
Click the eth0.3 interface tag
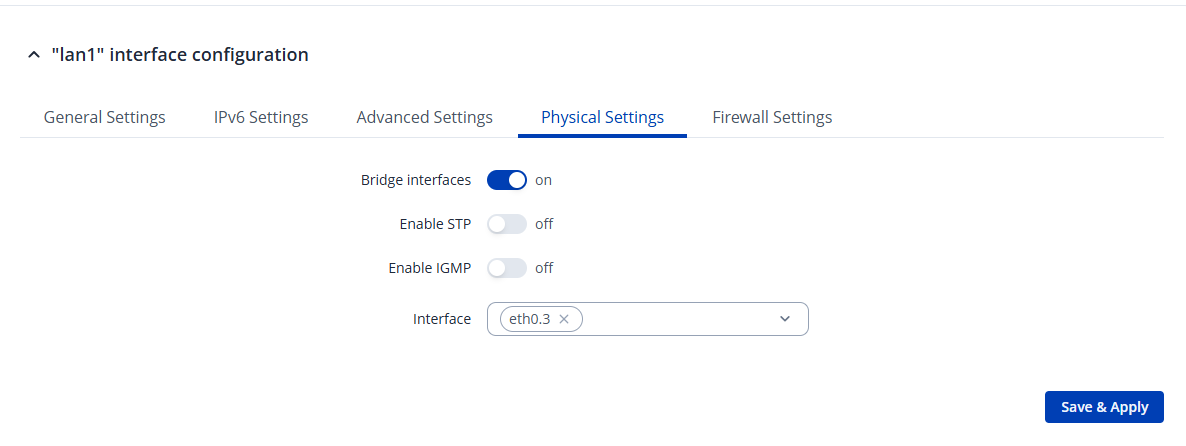[x=529, y=319]
